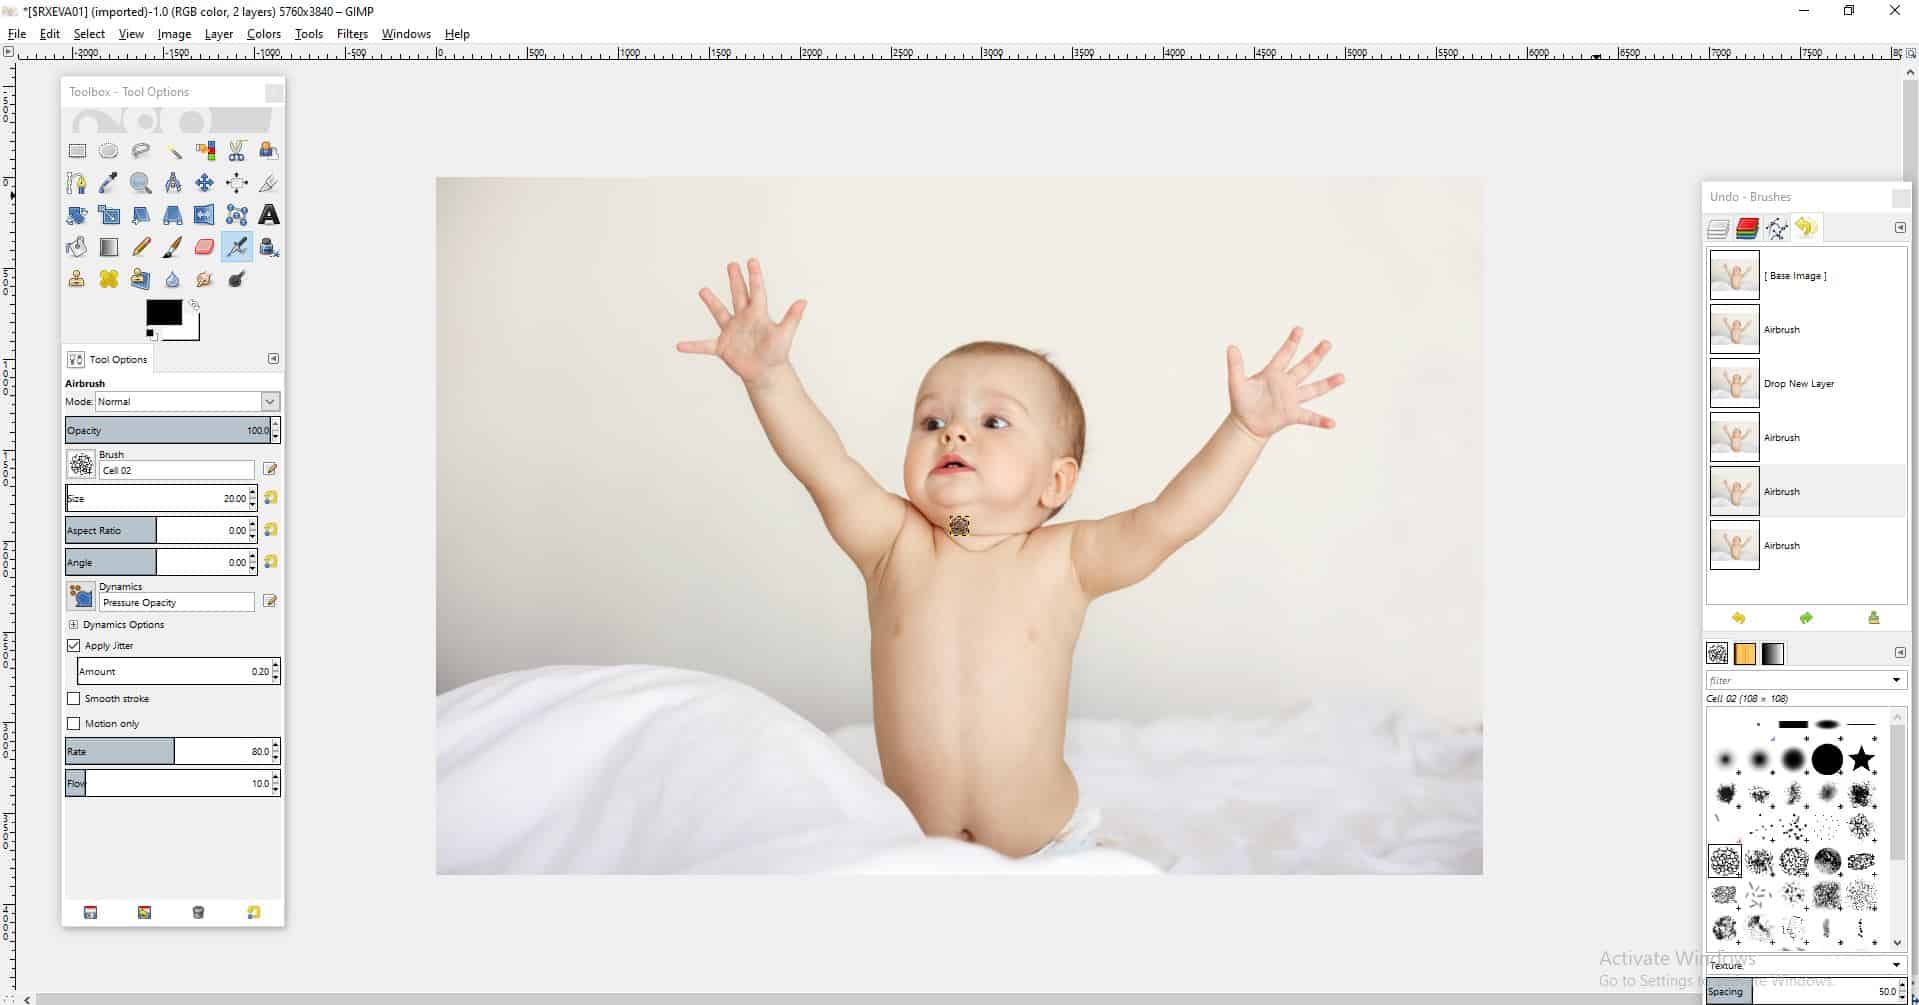This screenshot has height=1005, width=1919.
Task: Select the Move tool
Action: click(x=204, y=183)
